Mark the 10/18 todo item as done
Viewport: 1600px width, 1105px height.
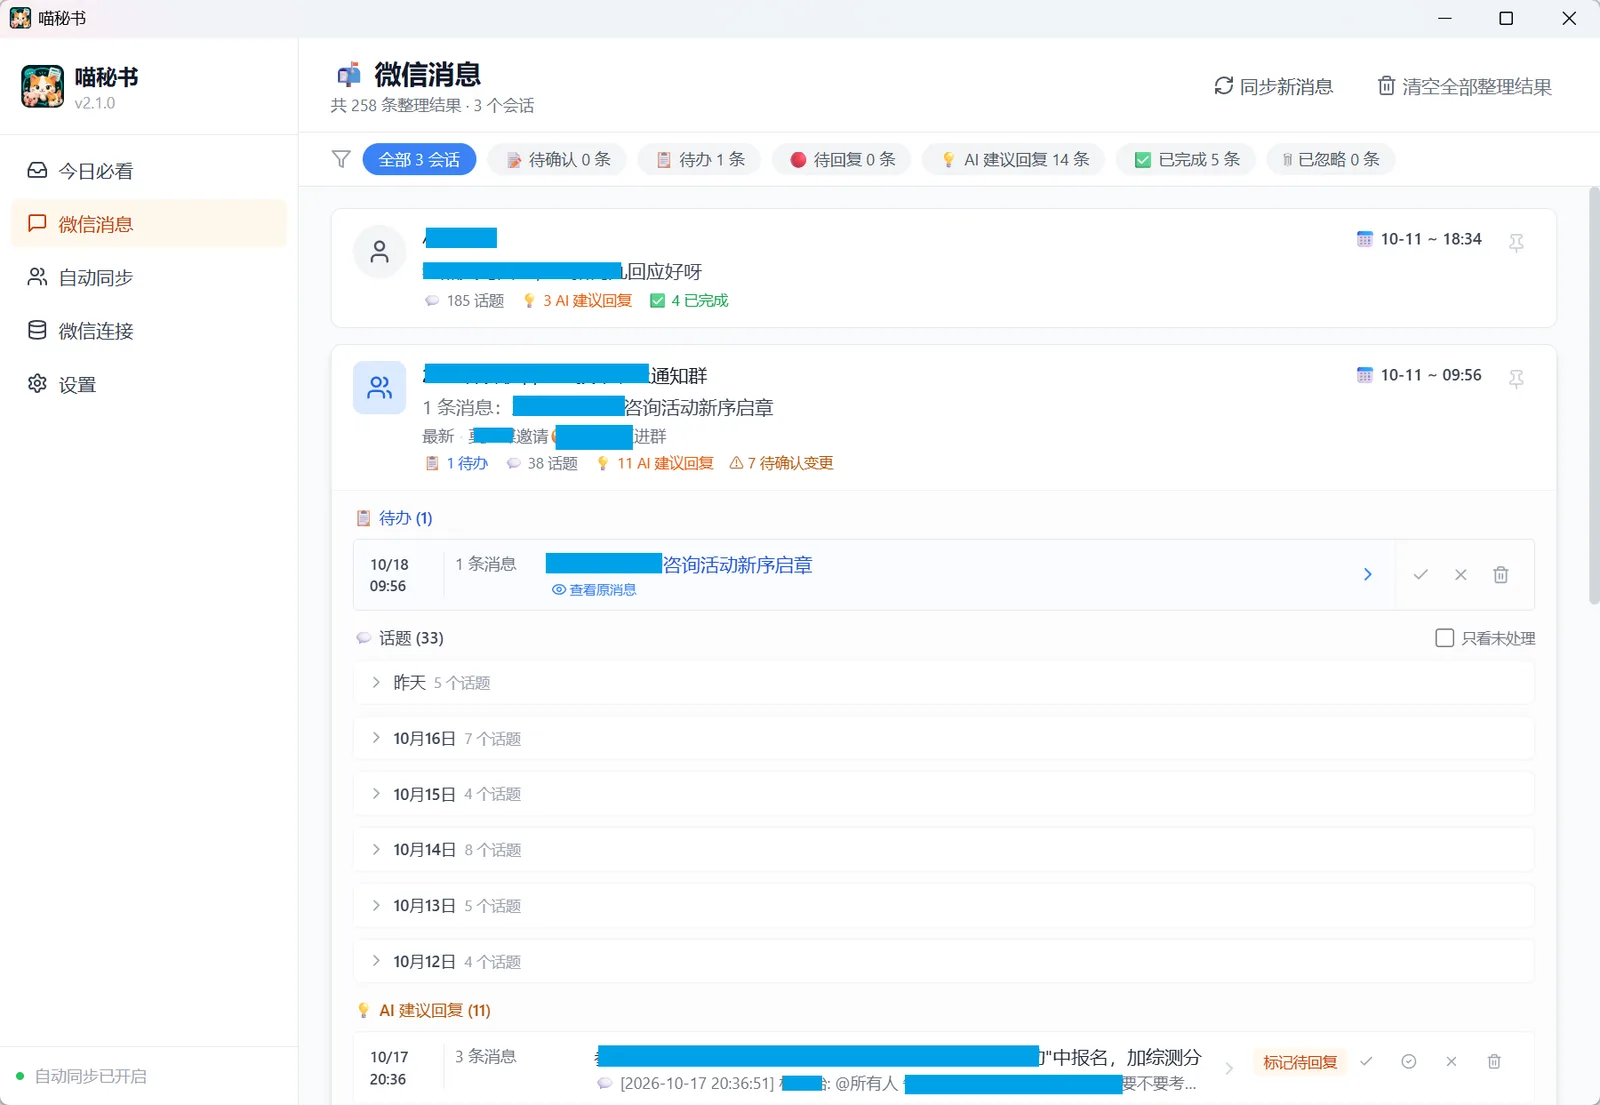pos(1420,574)
